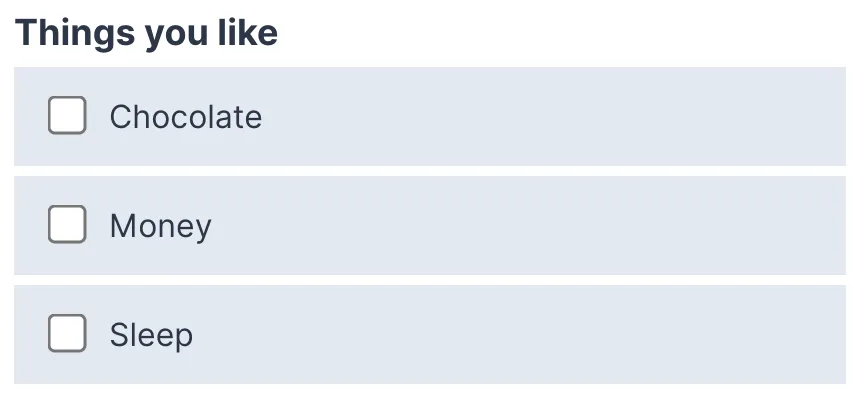
Task: Tick the Money checkbox
Action: coord(67,225)
